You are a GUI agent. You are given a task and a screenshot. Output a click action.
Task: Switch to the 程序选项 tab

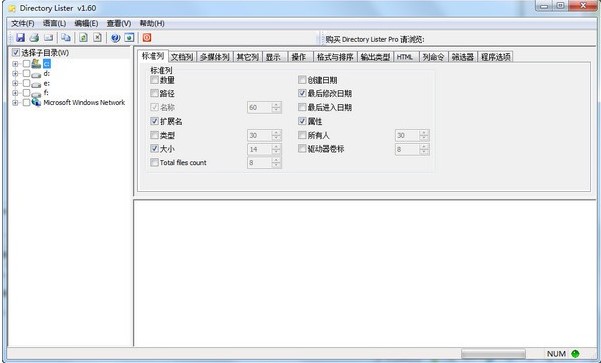[496, 57]
